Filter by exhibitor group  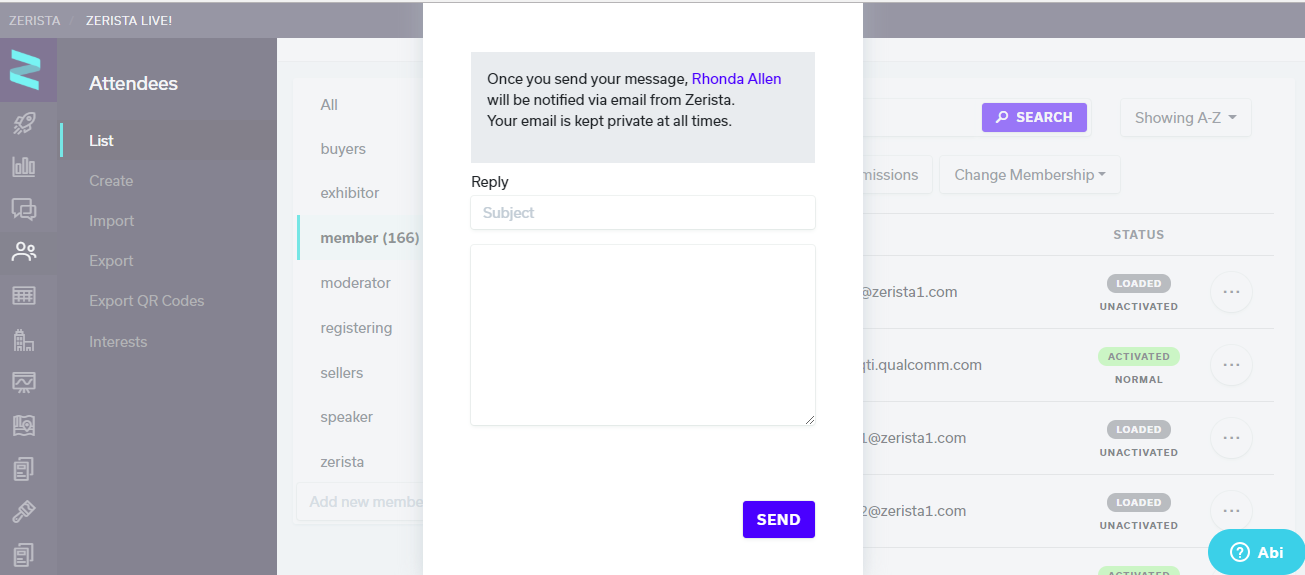350,193
